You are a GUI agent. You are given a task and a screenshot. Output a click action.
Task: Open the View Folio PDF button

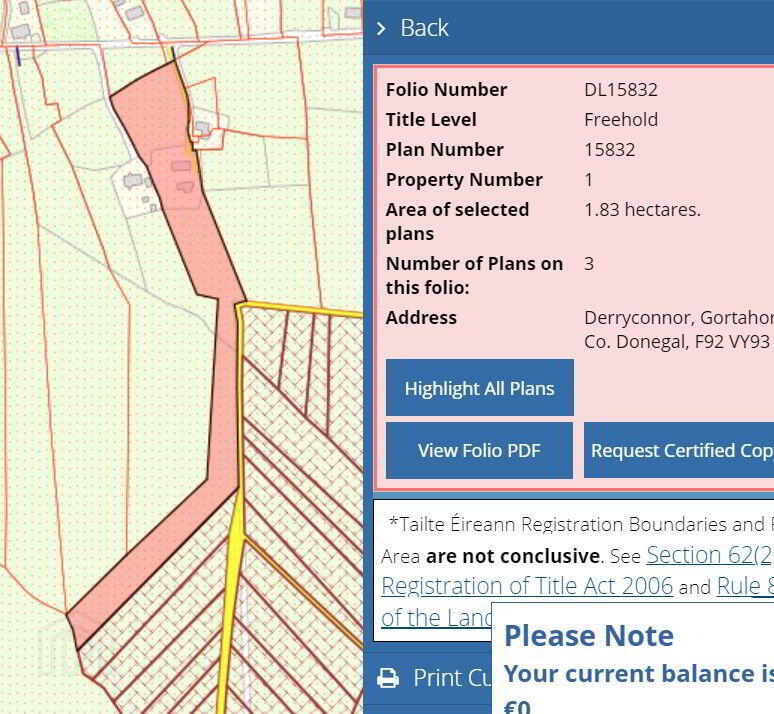pyautogui.click(x=479, y=450)
